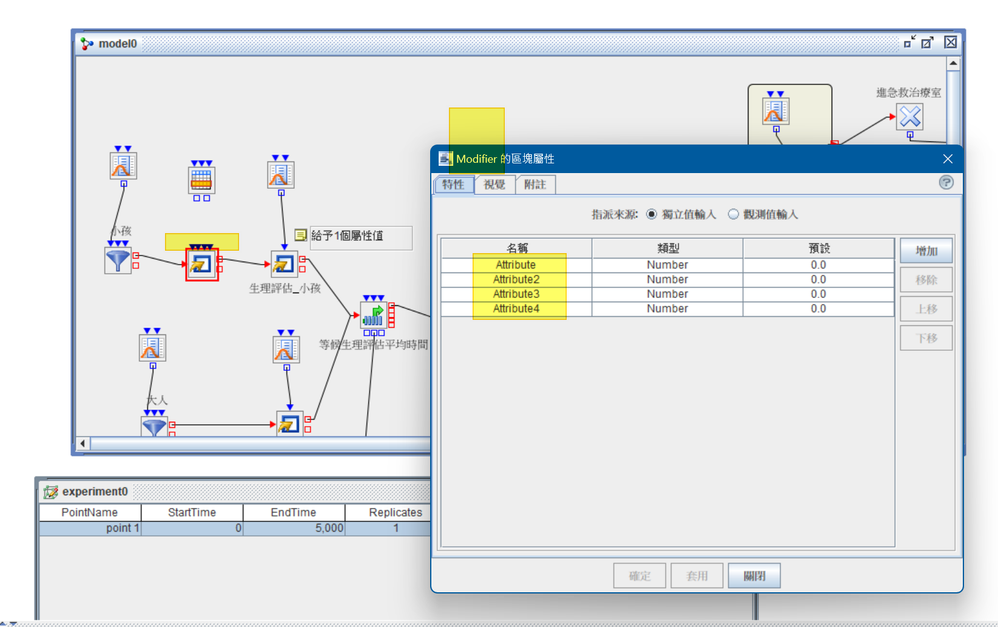Viewport: 998px width, 627px height.
Task: Click the EndTime column header
Action: [293, 512]
